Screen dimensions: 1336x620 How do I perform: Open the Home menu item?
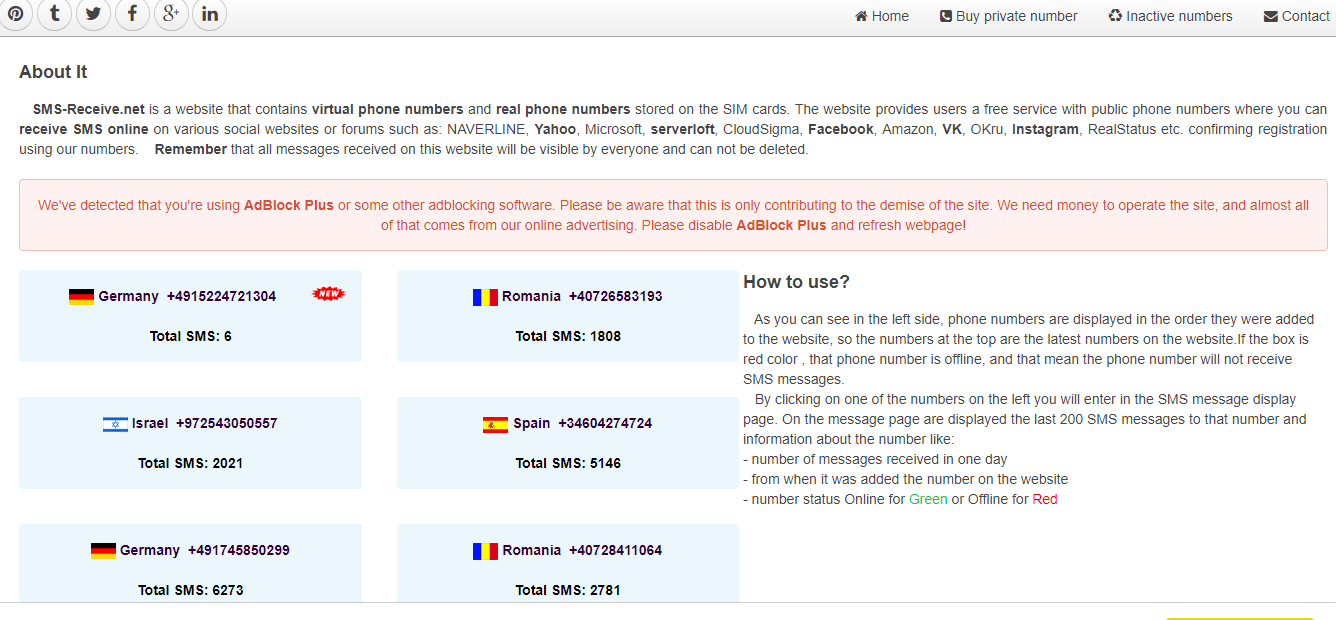pyautogui.click(x=881, y=16)
